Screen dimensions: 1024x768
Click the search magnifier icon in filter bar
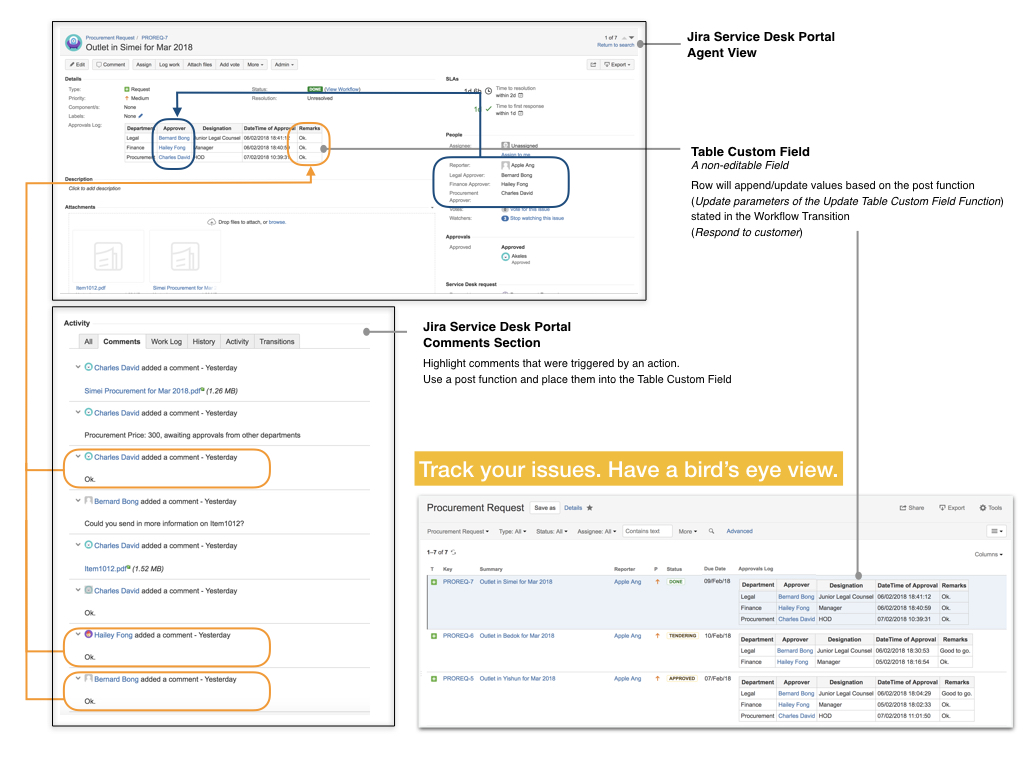(x=711, y=531)
